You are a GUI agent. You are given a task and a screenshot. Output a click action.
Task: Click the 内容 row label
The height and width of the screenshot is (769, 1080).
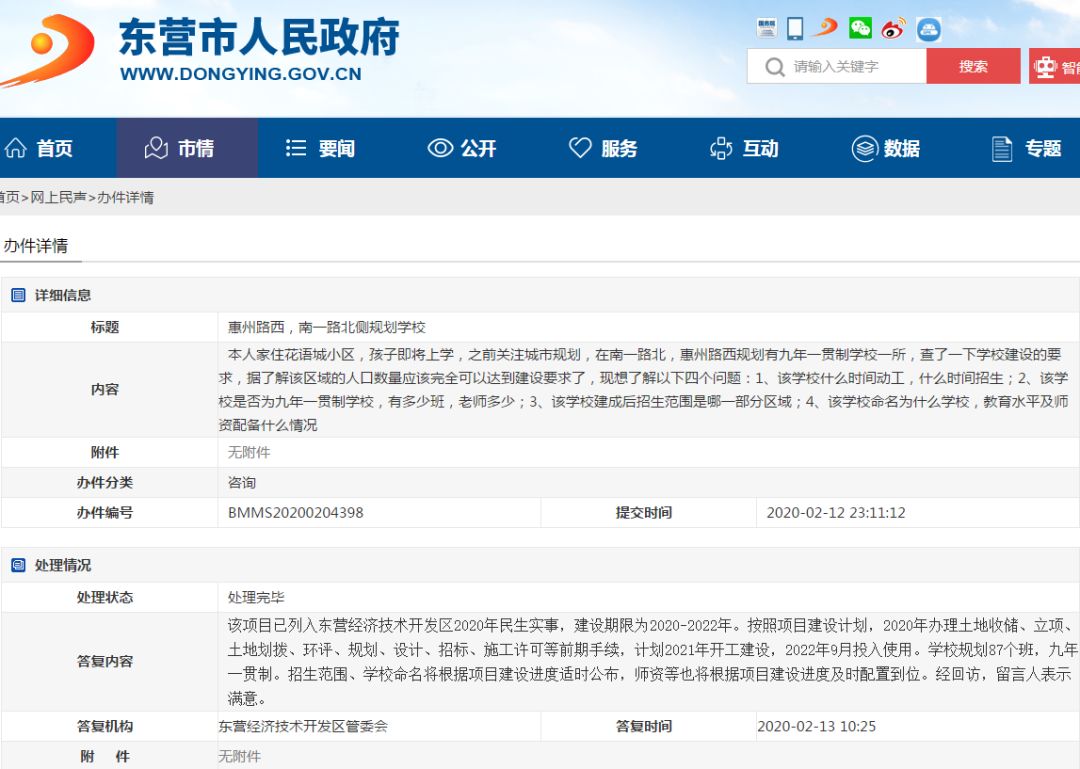coord(105,389)
